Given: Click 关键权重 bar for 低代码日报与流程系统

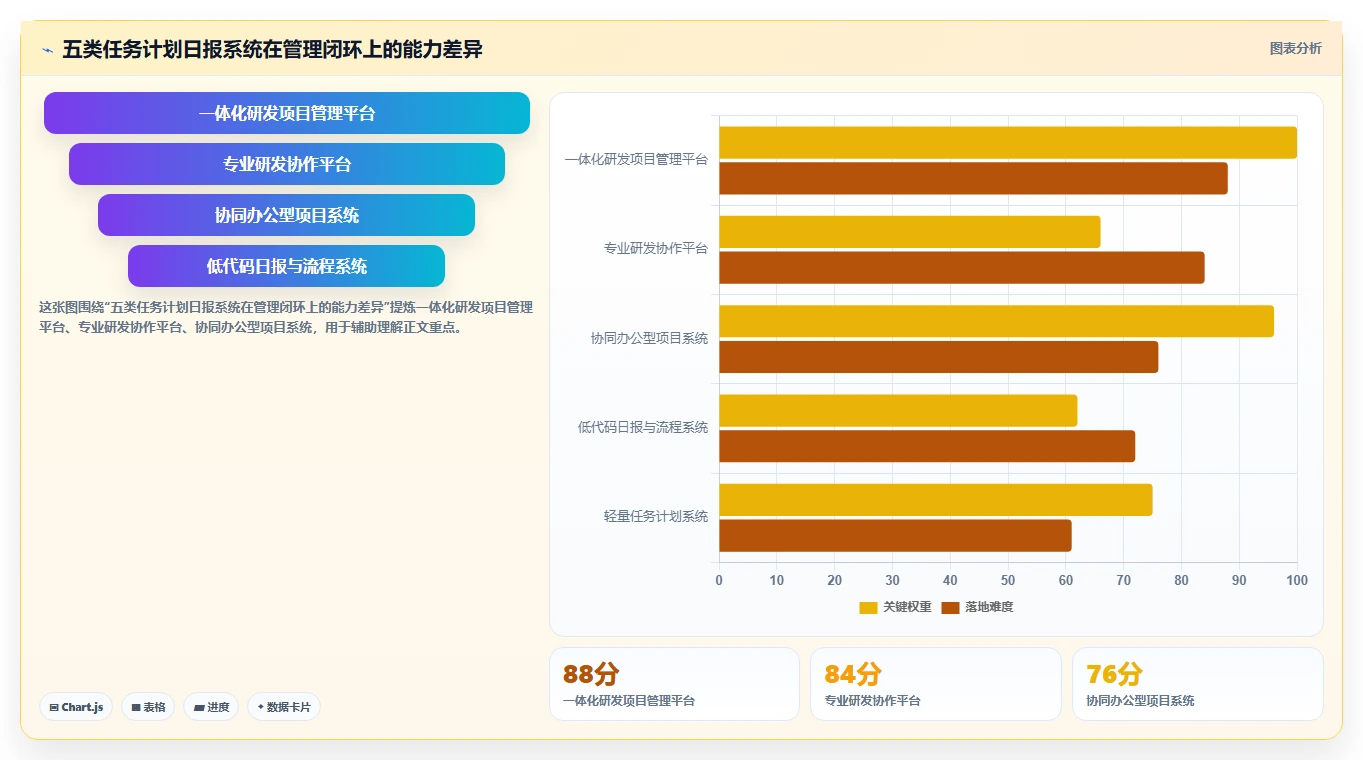Looking at the screenshot, I should click(x=898, y=410).
